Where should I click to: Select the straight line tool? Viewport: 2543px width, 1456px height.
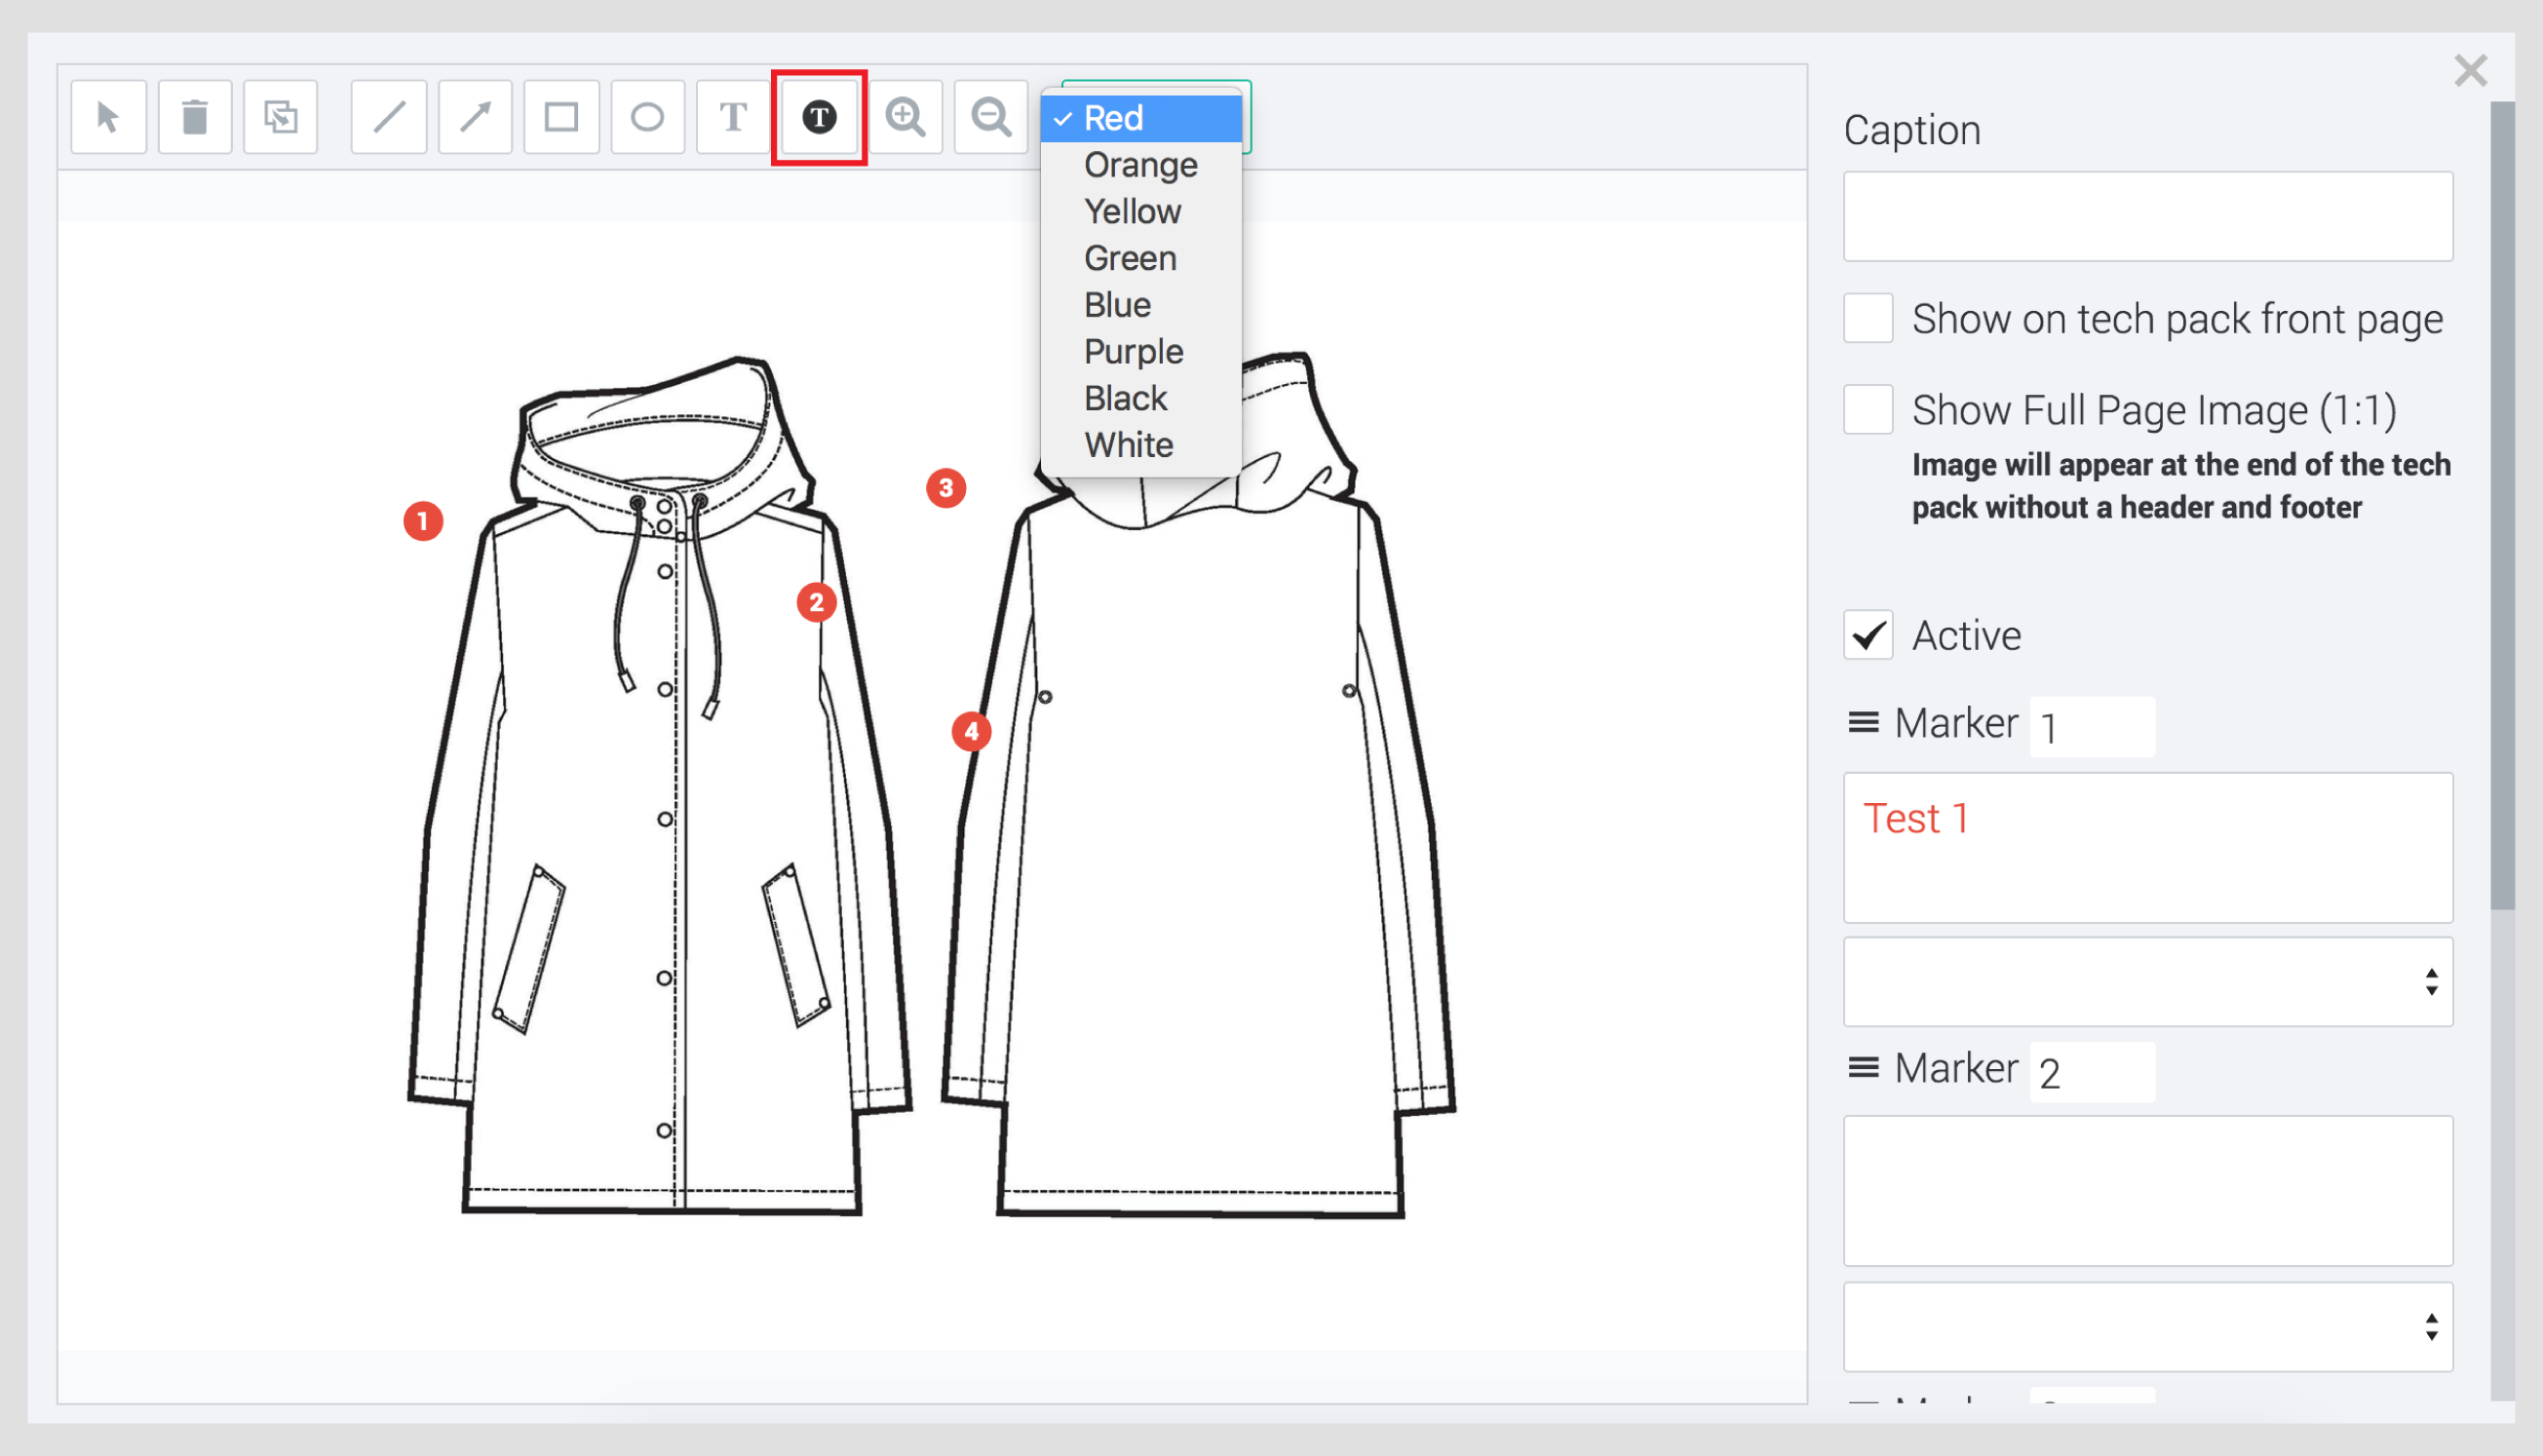(389, 117)
